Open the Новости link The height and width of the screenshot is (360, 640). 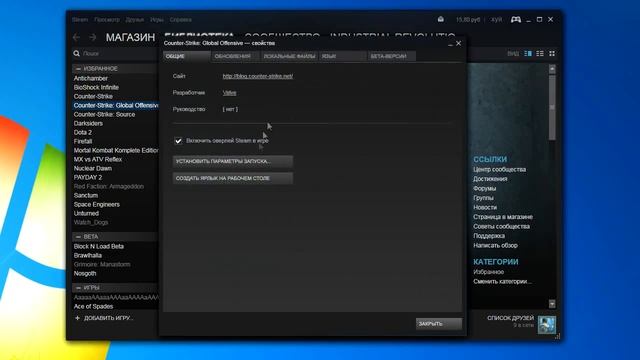(x=485, y=207)
